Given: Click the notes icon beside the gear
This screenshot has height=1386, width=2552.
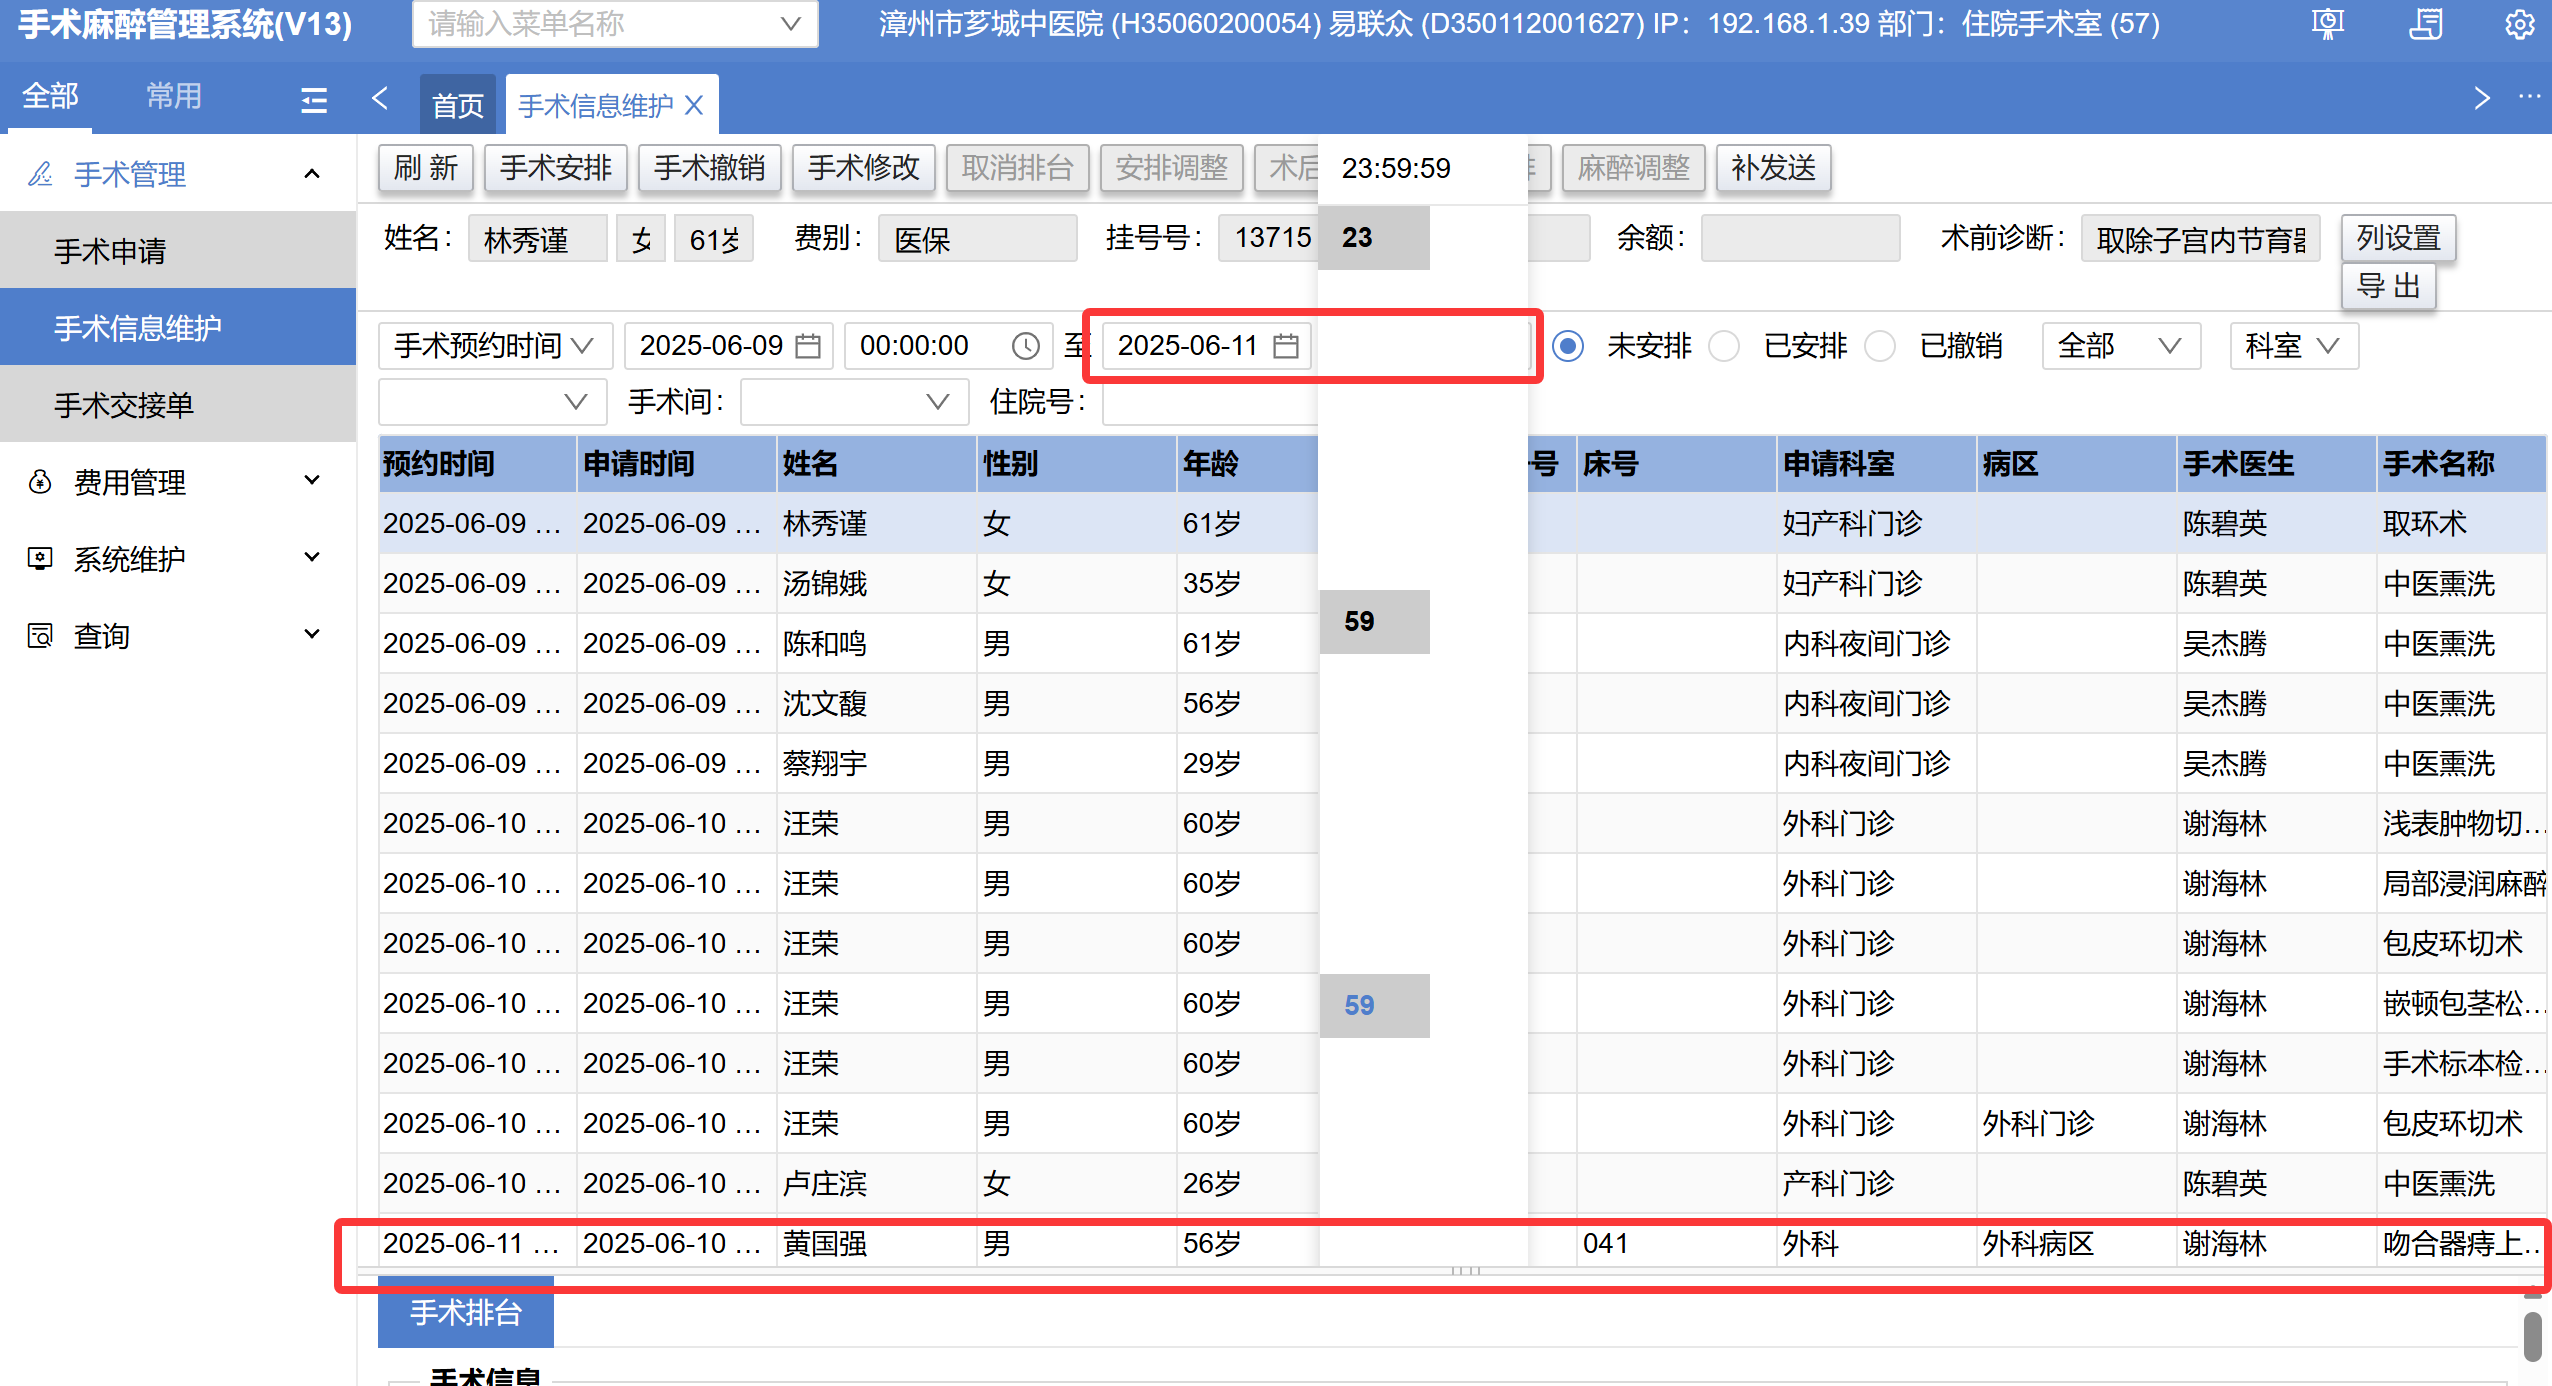Looking at the screenshot, I should [x=2425, y=24].
